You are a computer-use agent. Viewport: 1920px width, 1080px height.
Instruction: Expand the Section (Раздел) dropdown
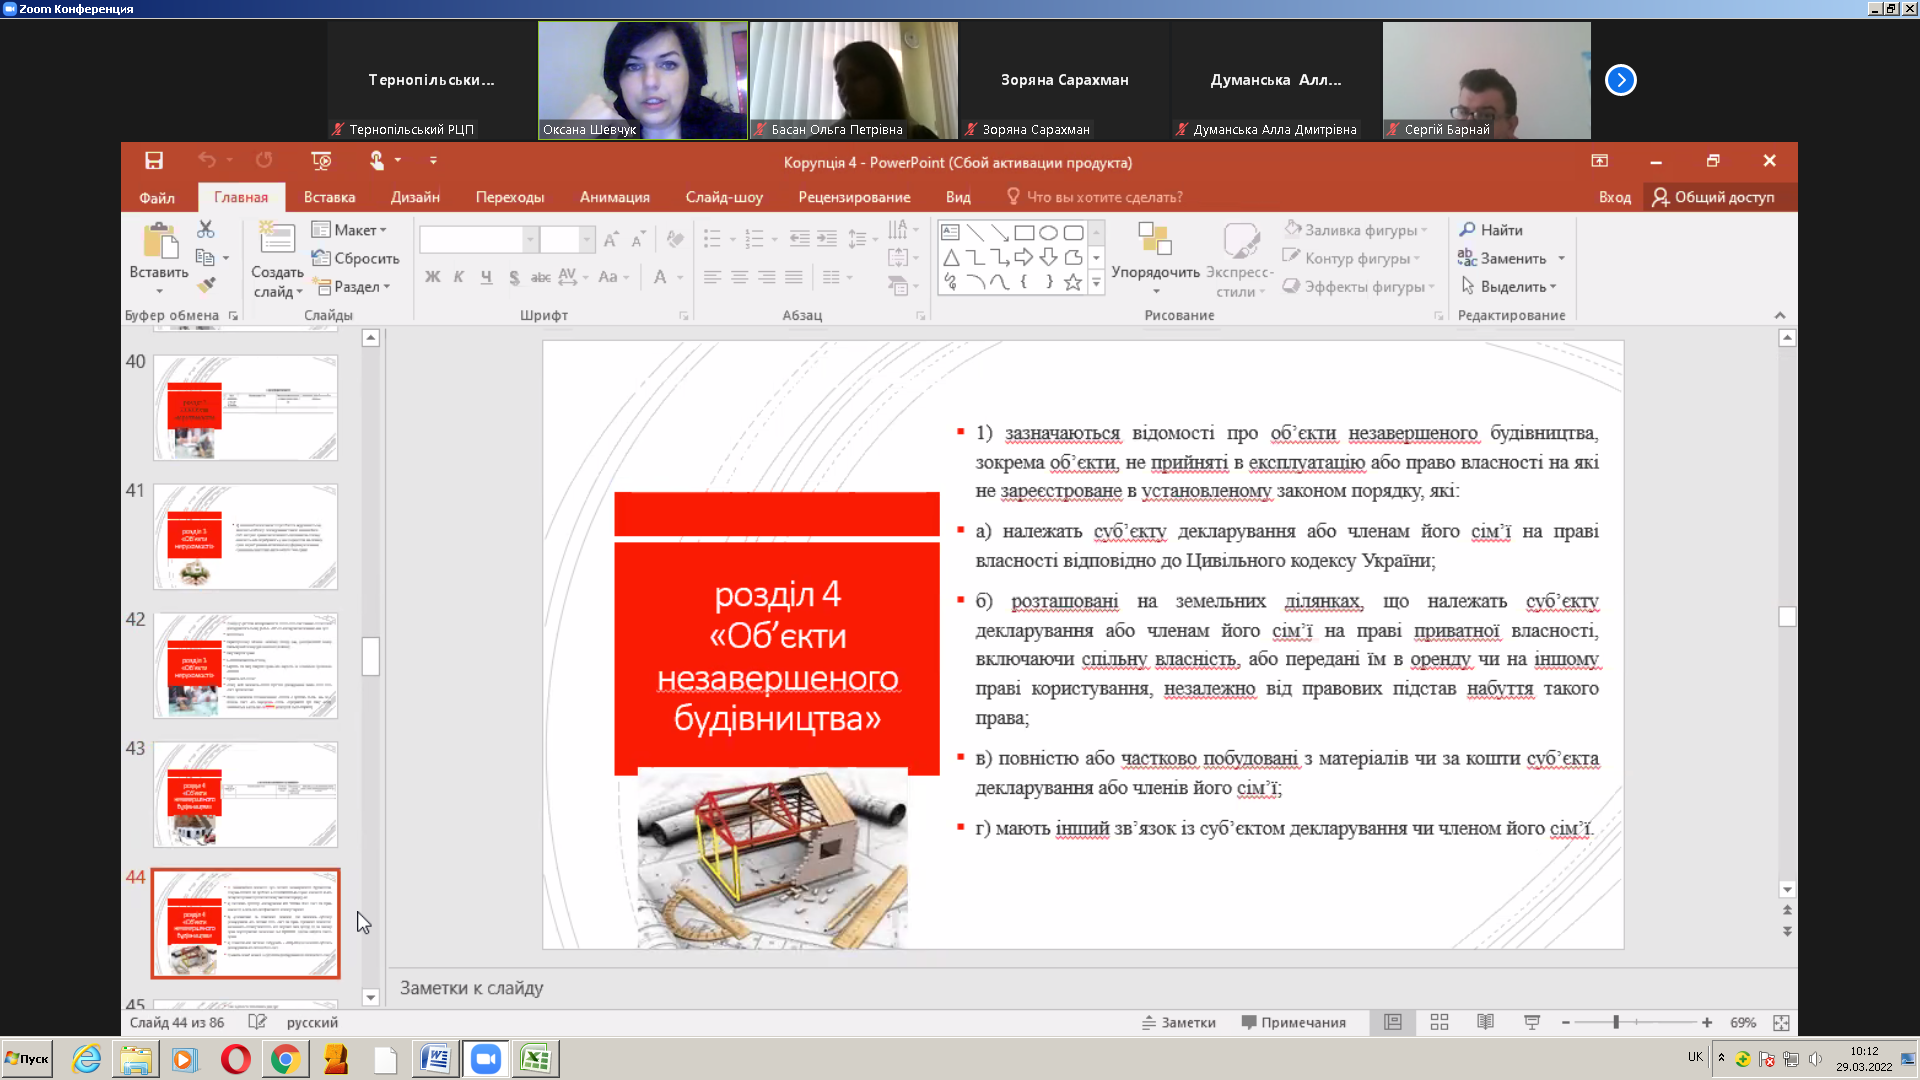coord(354,287)
